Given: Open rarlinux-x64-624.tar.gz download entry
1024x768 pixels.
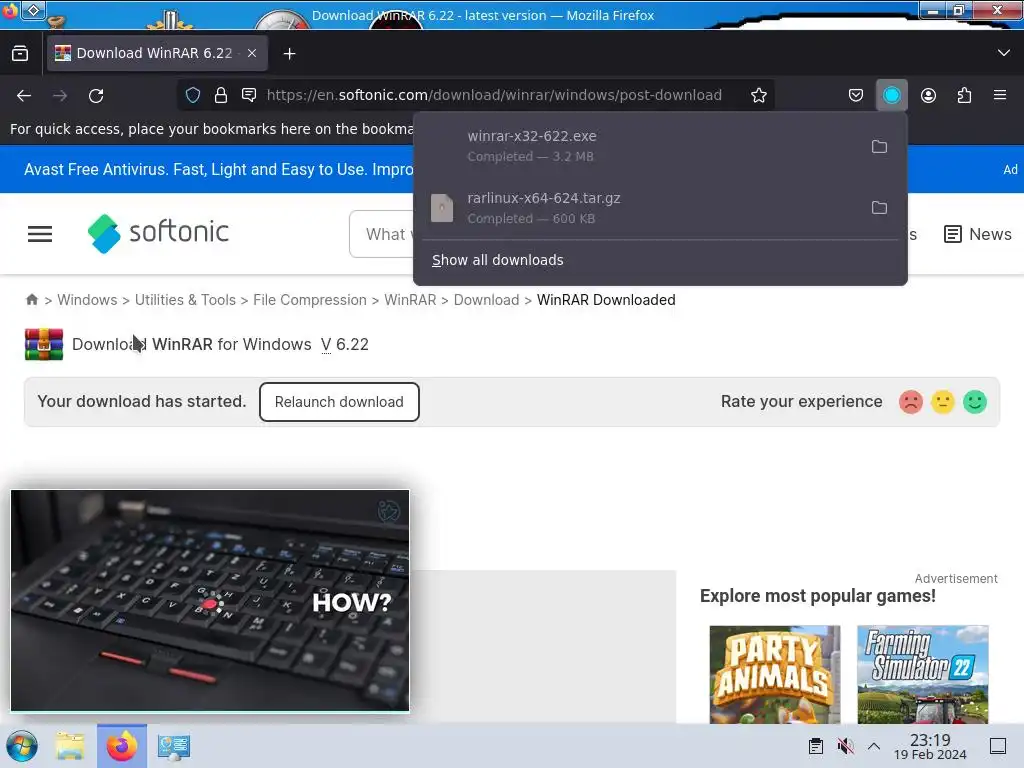Looking at the screenshot, I should click(640, 208).
